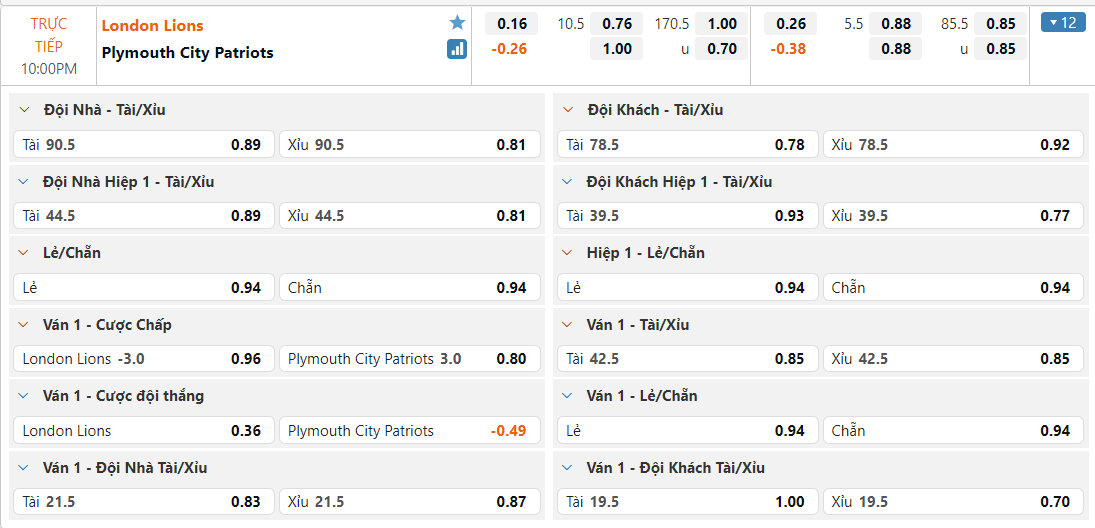Select Xỉu 21.5 odds 0.87

tap(409, 502)
